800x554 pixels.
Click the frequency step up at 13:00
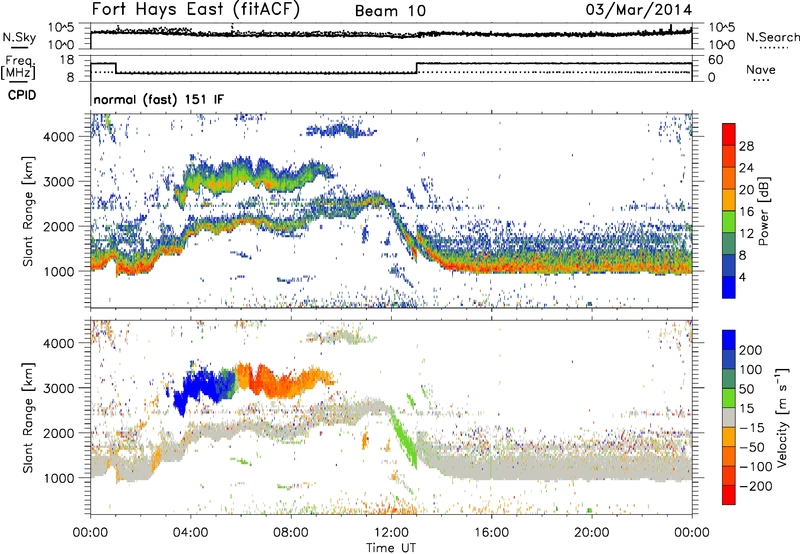coord(417,68)
